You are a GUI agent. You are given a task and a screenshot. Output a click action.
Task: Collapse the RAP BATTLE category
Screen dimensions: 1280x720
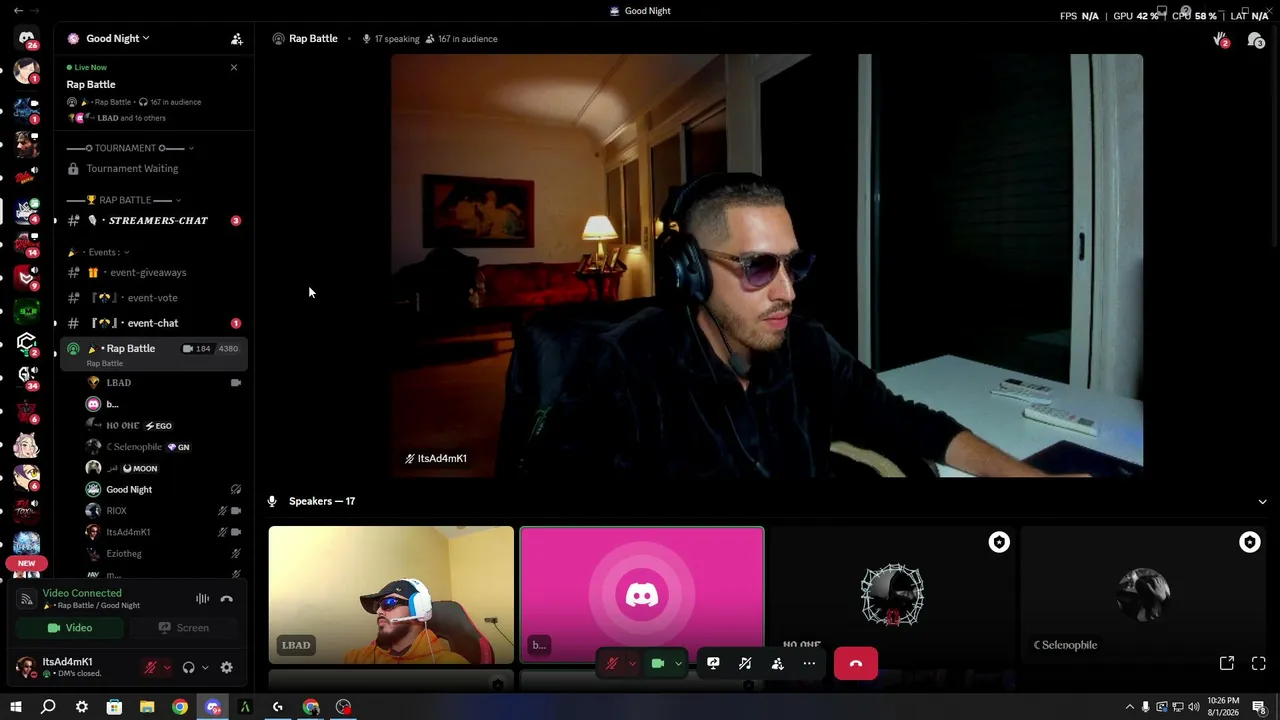(x=123, y=200)
